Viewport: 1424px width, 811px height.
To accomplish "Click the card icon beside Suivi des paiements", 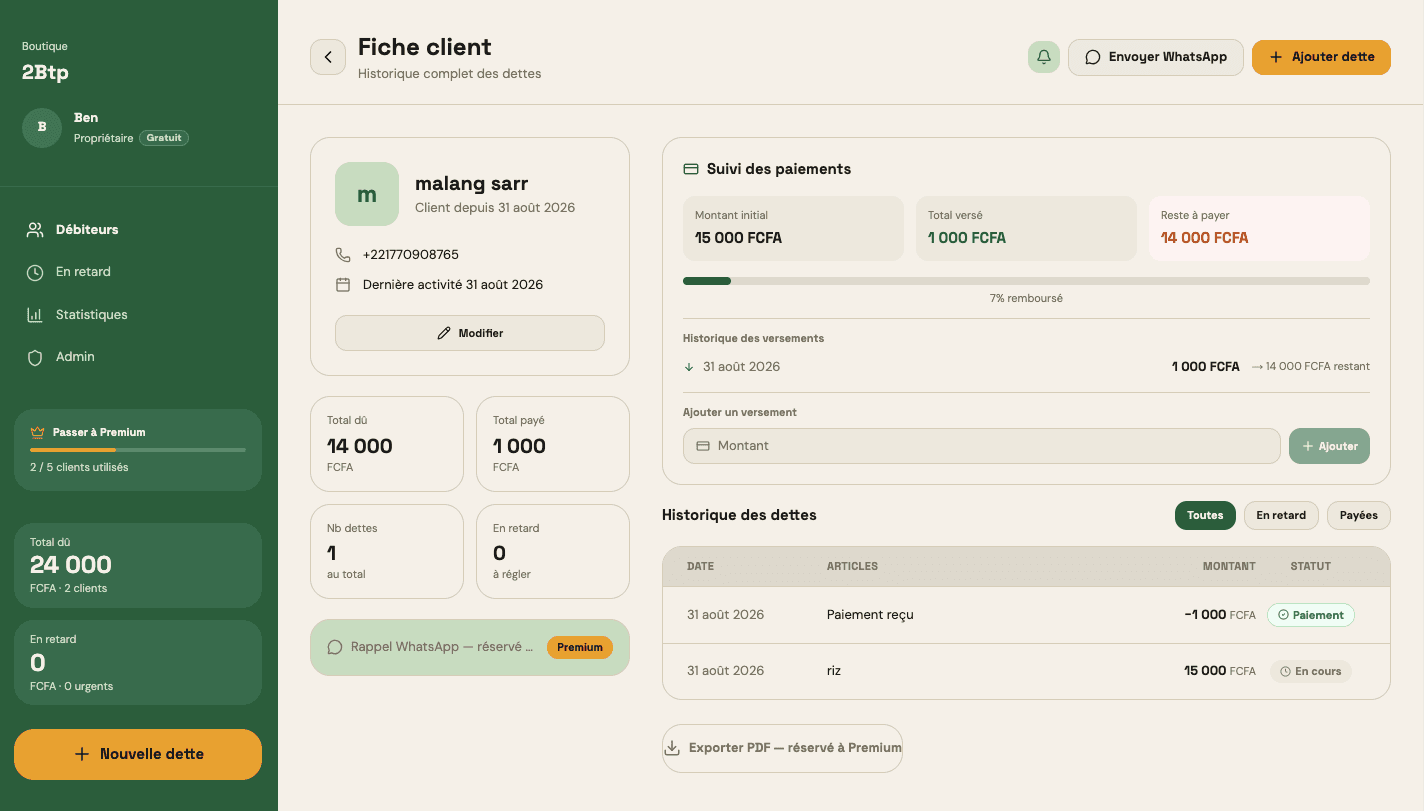I will (691, 169).
